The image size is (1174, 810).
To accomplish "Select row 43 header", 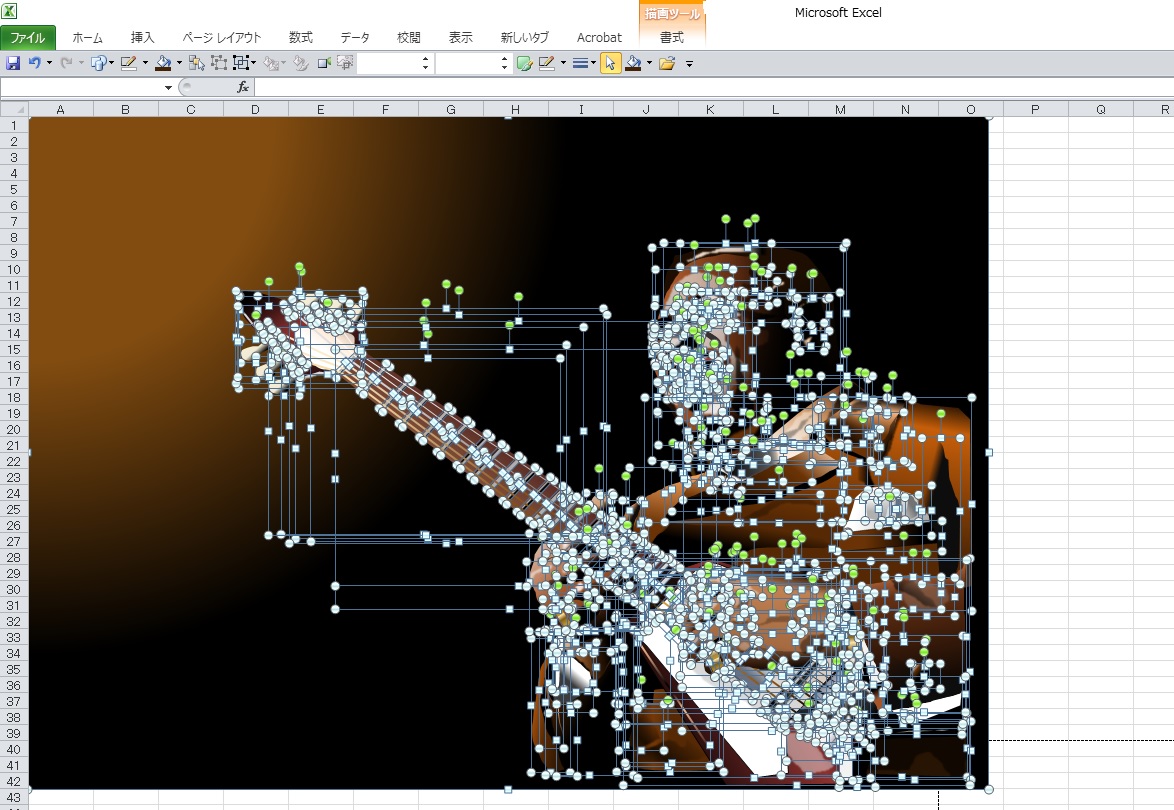I will click(x=14, y=798).
